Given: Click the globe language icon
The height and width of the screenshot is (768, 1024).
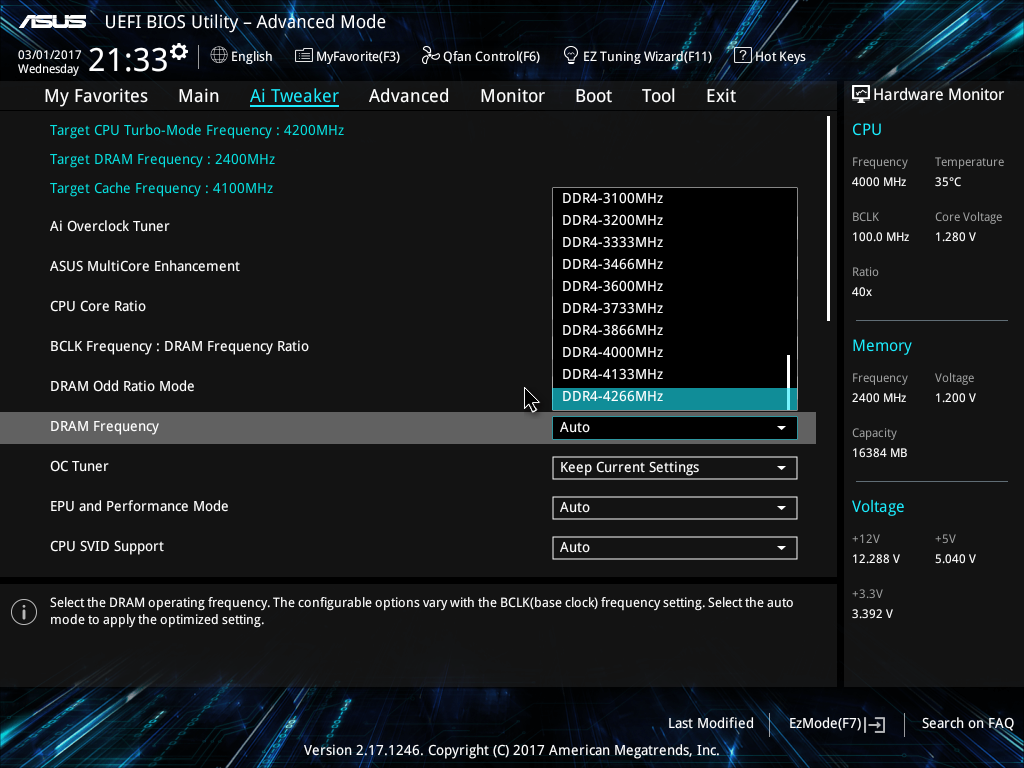Looking at the screenshot, I should (219, 56).
